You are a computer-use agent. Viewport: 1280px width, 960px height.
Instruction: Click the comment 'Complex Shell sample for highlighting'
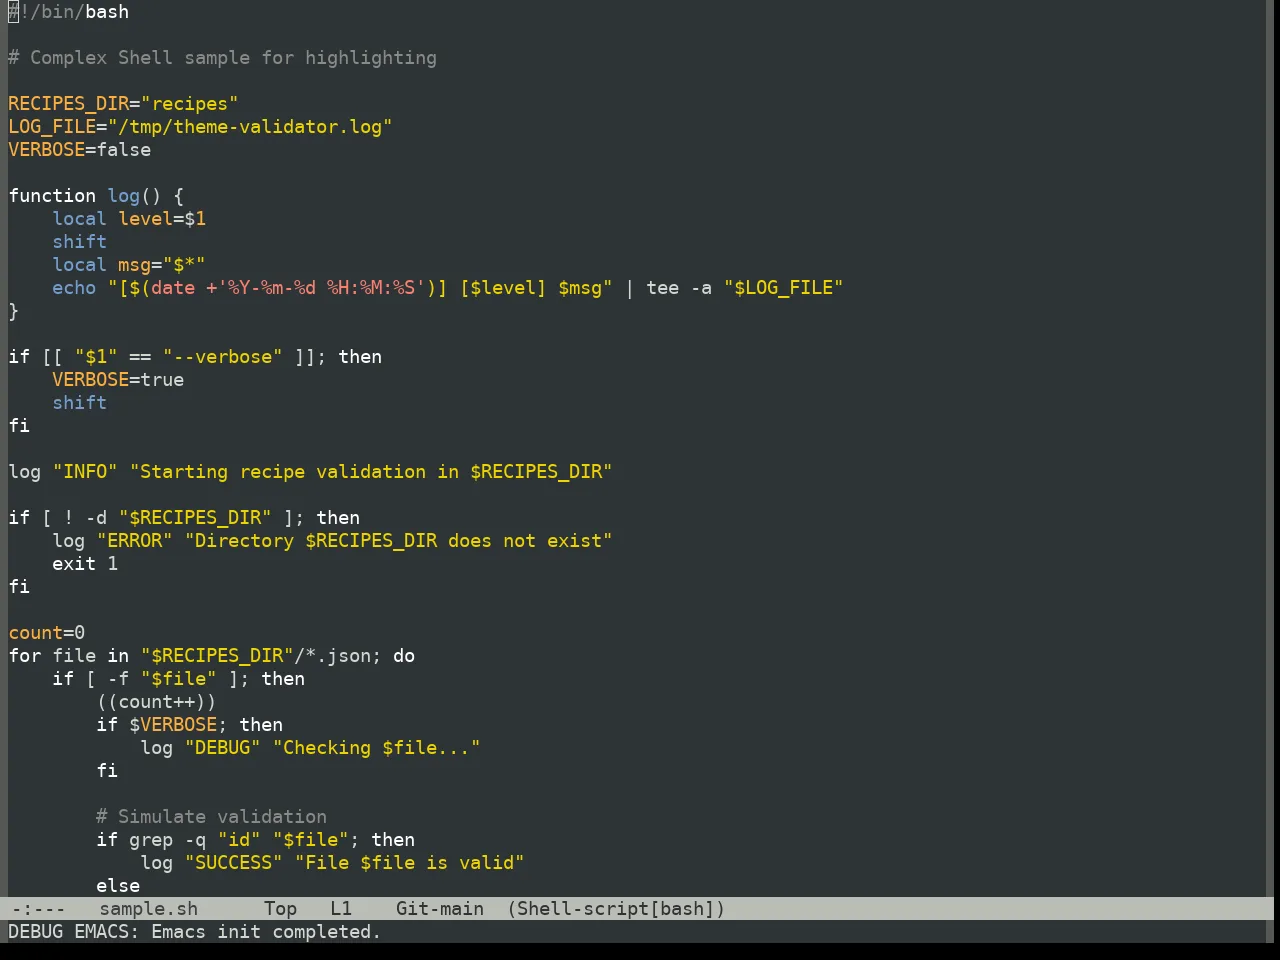[x=222, y=58]
